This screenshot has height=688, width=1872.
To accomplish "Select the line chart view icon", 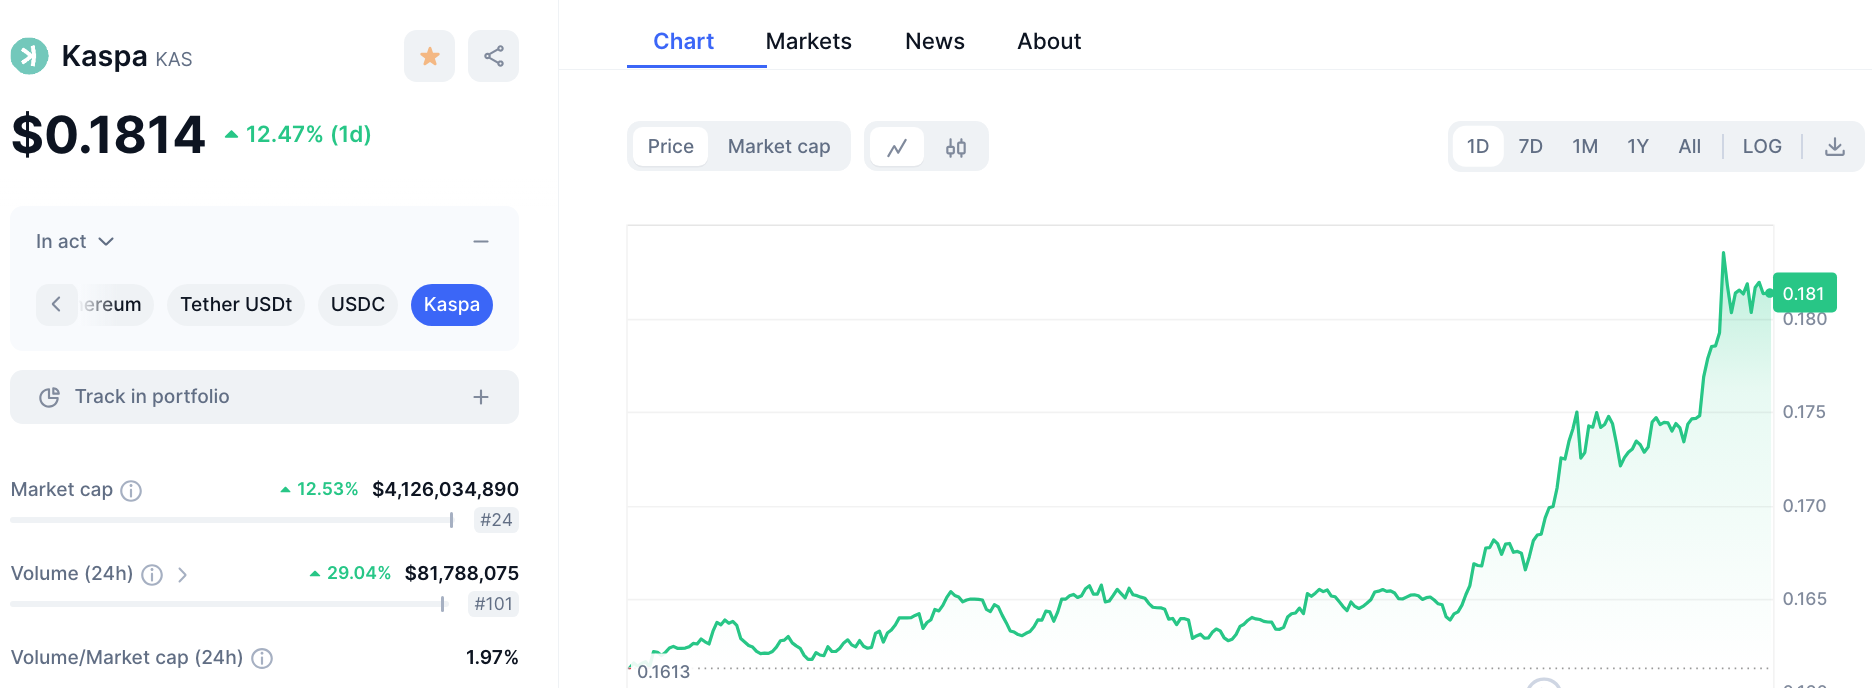I will tap(897, 147).
